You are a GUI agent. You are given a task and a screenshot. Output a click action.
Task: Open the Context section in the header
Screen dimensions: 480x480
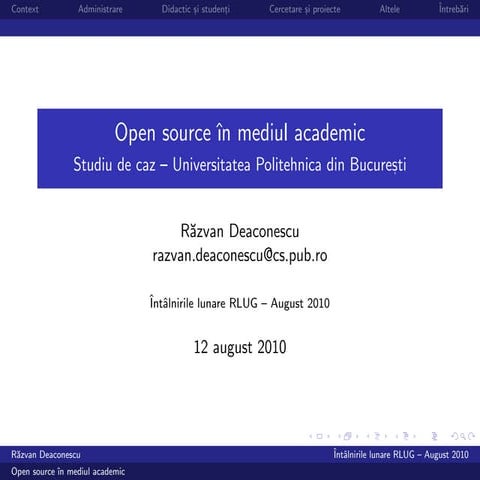[x=25, y=9]
